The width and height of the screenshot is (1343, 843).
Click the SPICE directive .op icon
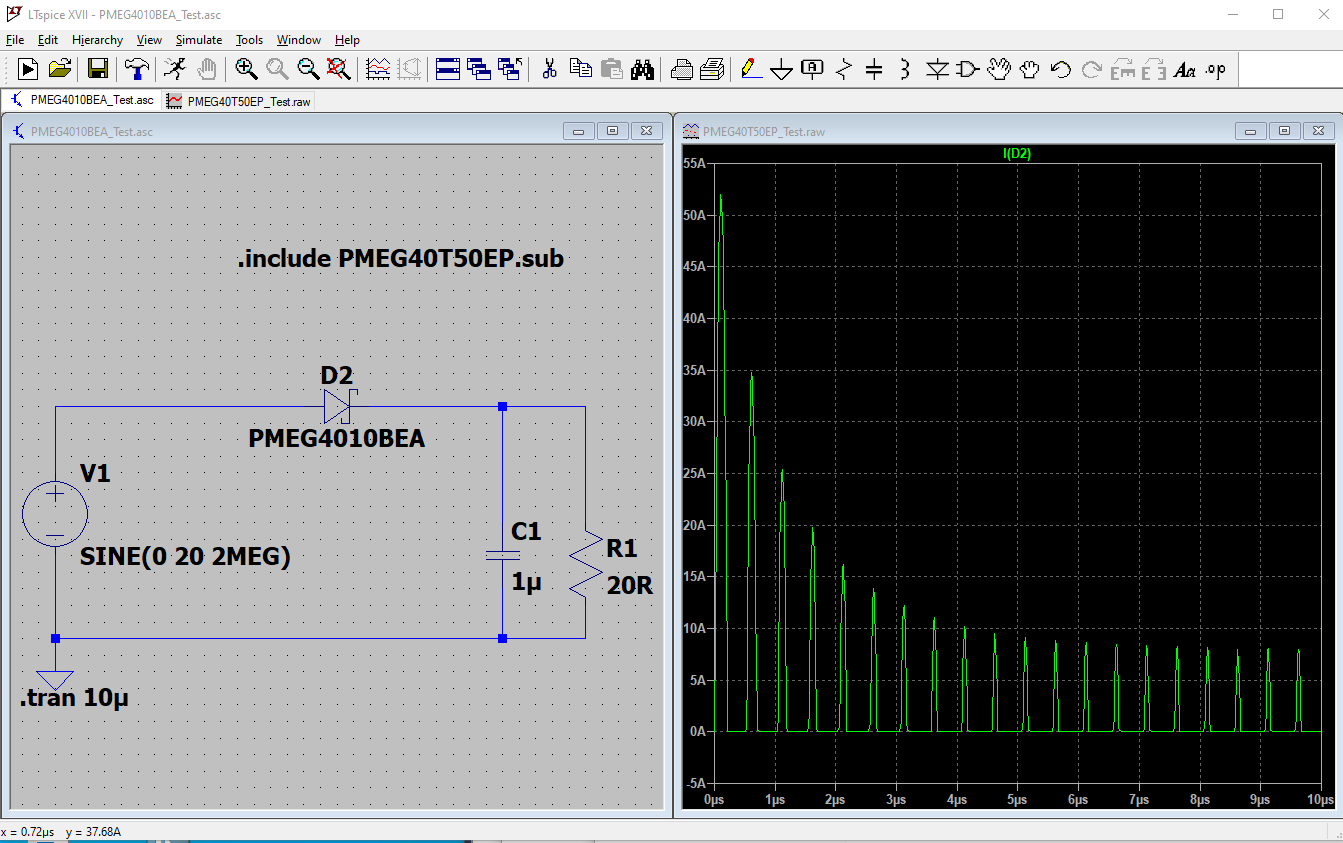click(x=1215, y=69)
